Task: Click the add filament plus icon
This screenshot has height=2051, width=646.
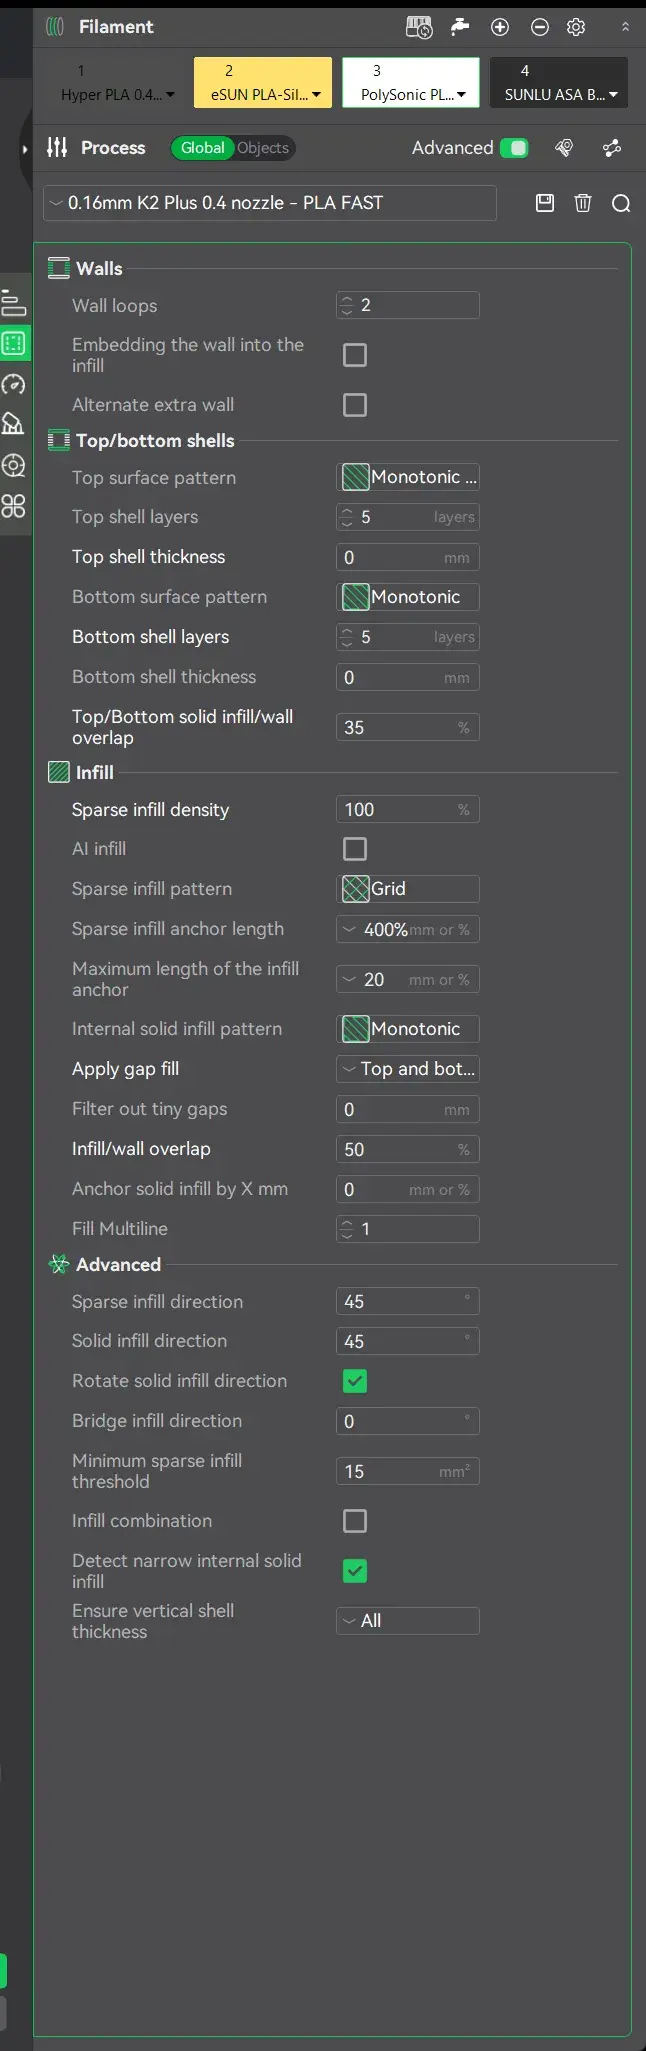Action: 500,27
